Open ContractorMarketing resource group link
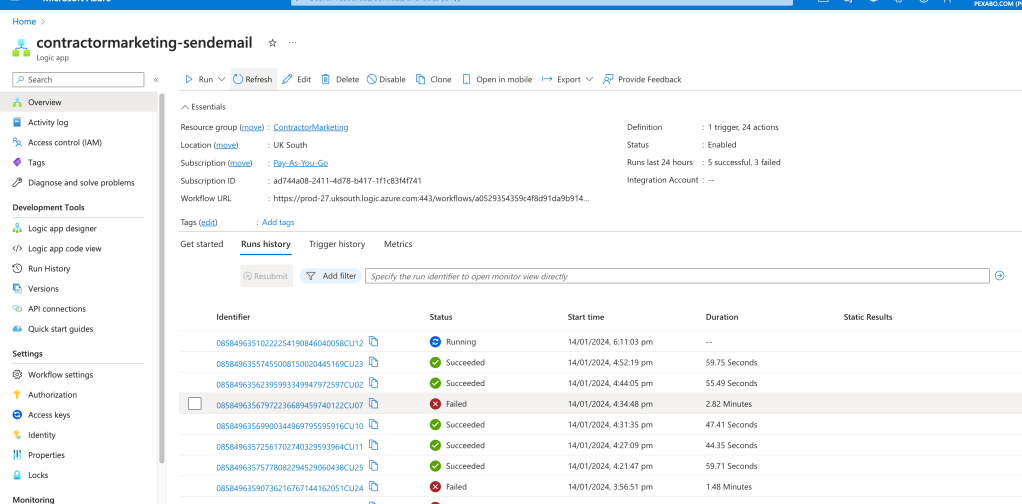This screenshot has width=1022, height=504. (311, 127)
